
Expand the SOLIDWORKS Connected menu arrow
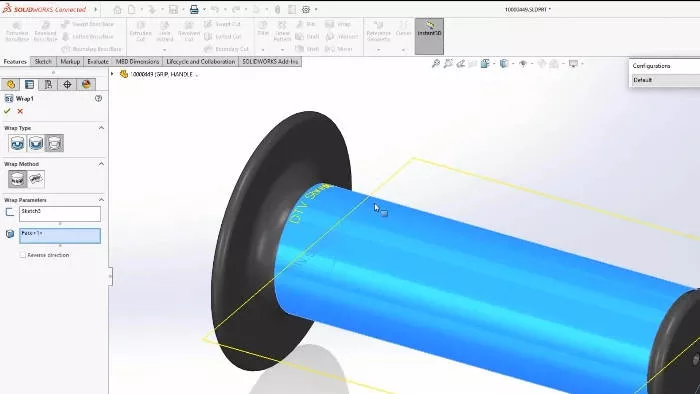coord(96,9)
